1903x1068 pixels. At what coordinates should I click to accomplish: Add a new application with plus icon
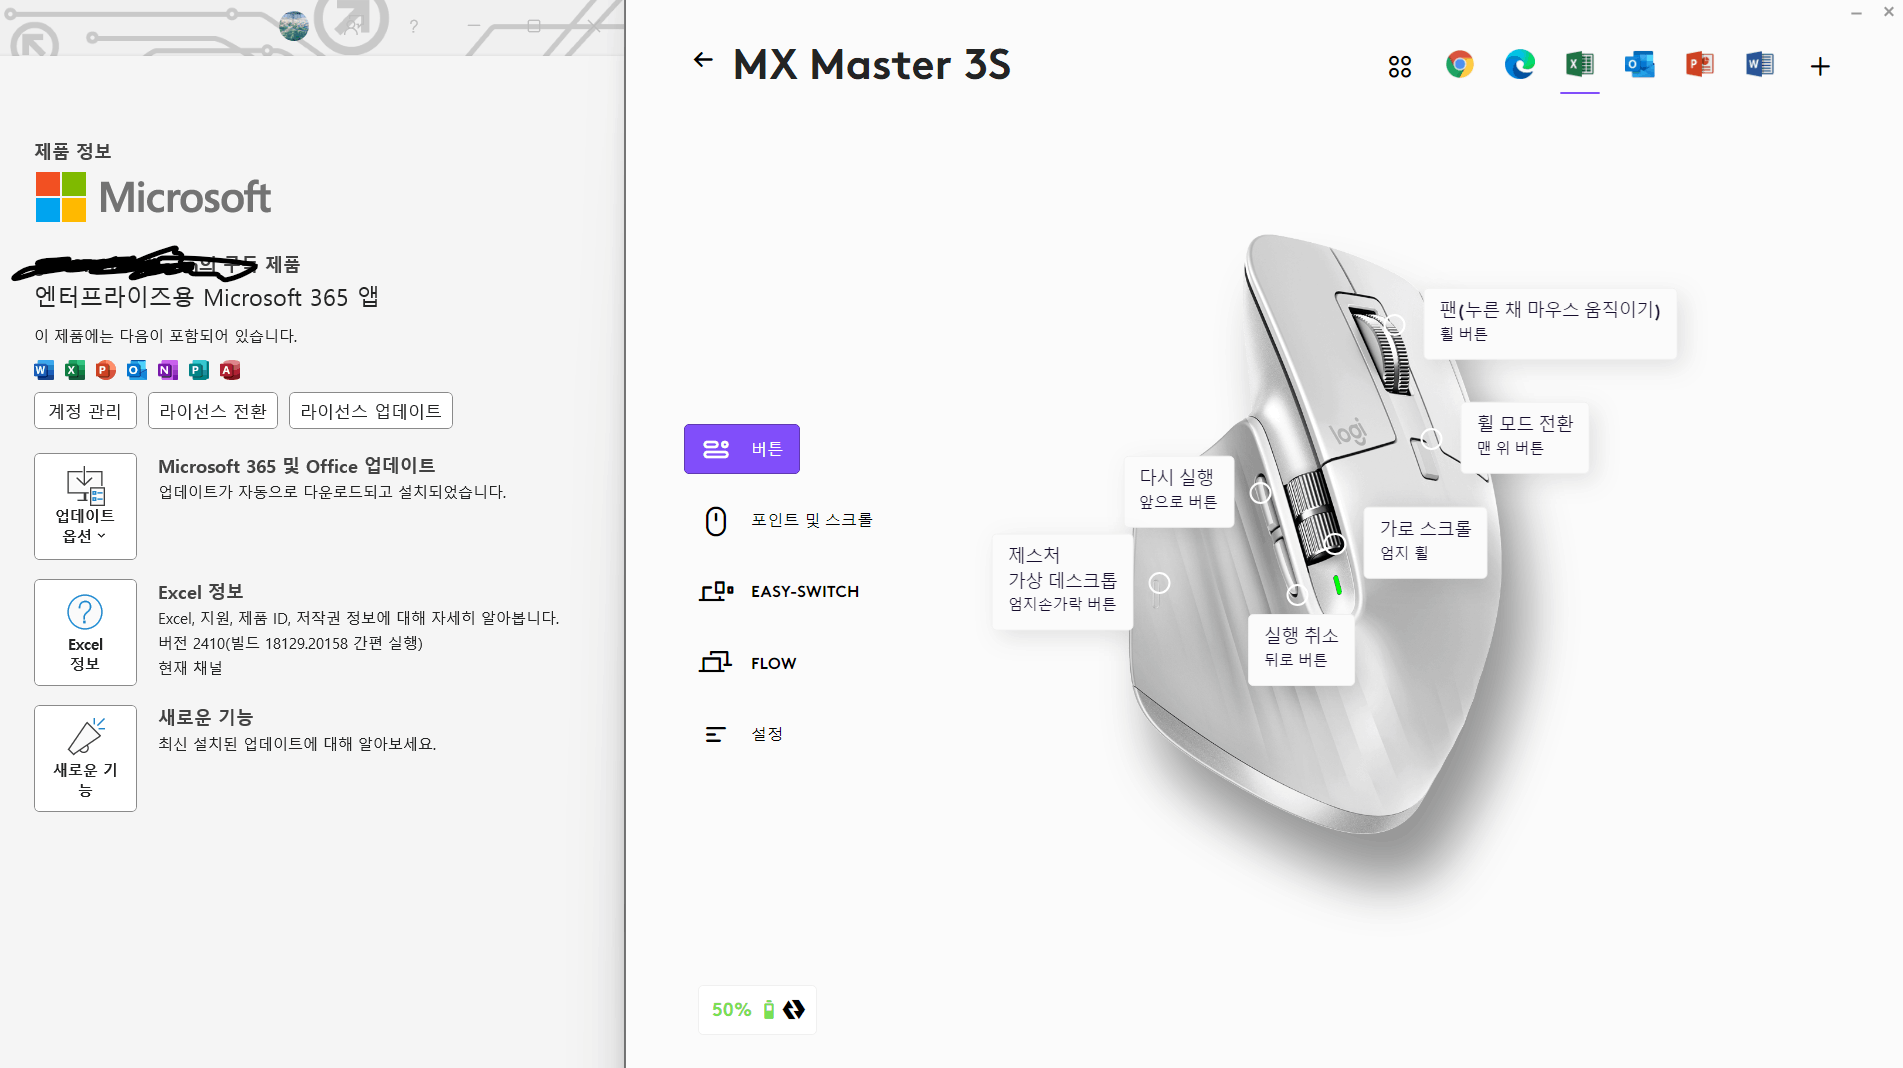pos(1820,66)
